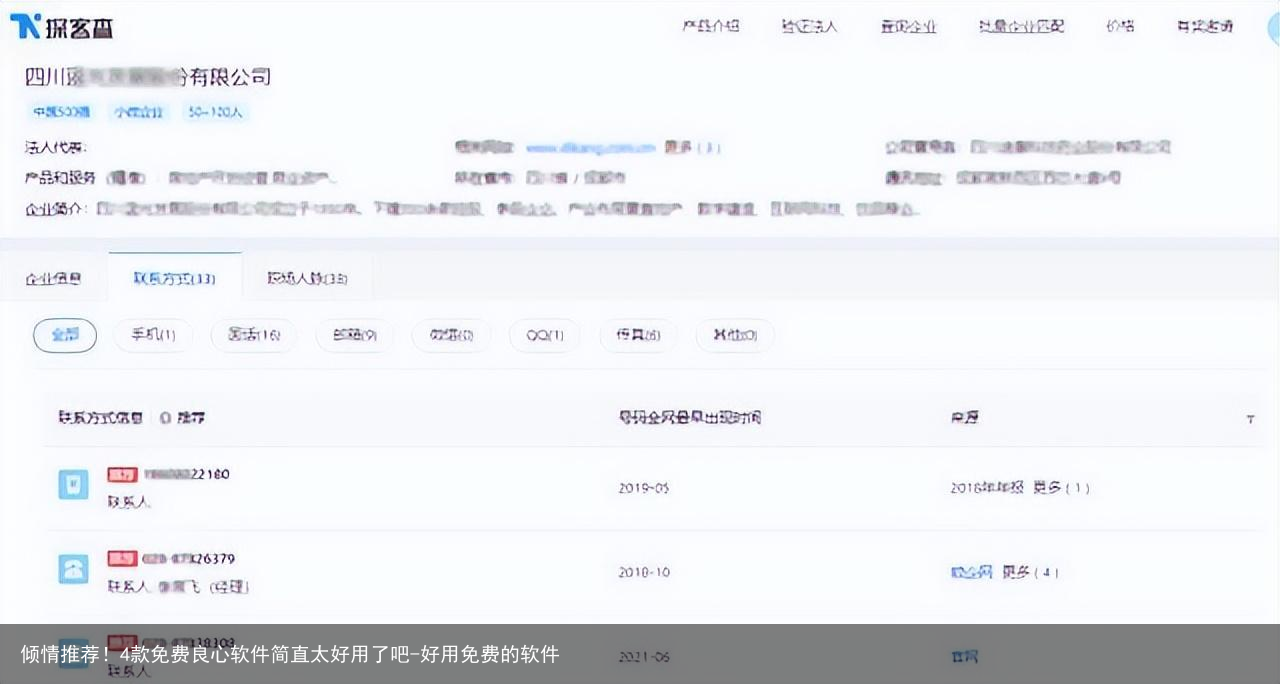Select the 全部 chip to show all contacts

coord(64,336)
